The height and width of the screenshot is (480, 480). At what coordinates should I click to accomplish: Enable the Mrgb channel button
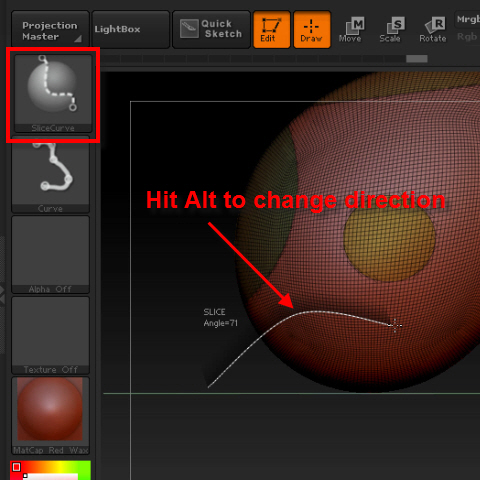pos(467,20)
